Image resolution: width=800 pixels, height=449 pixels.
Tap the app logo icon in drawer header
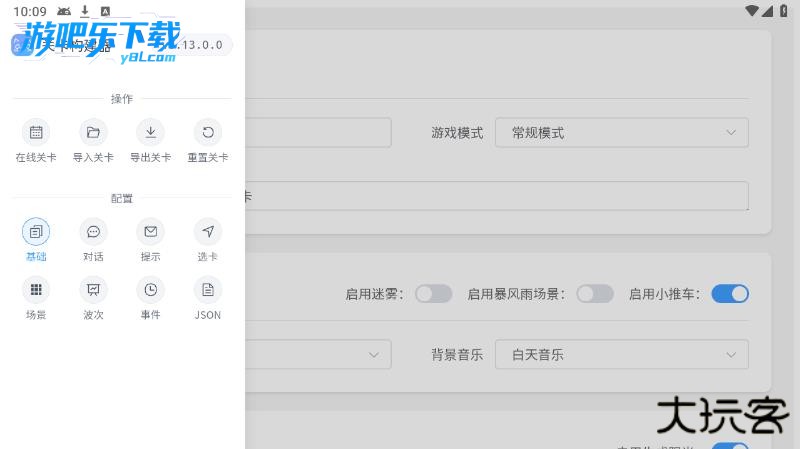(21, 45)
